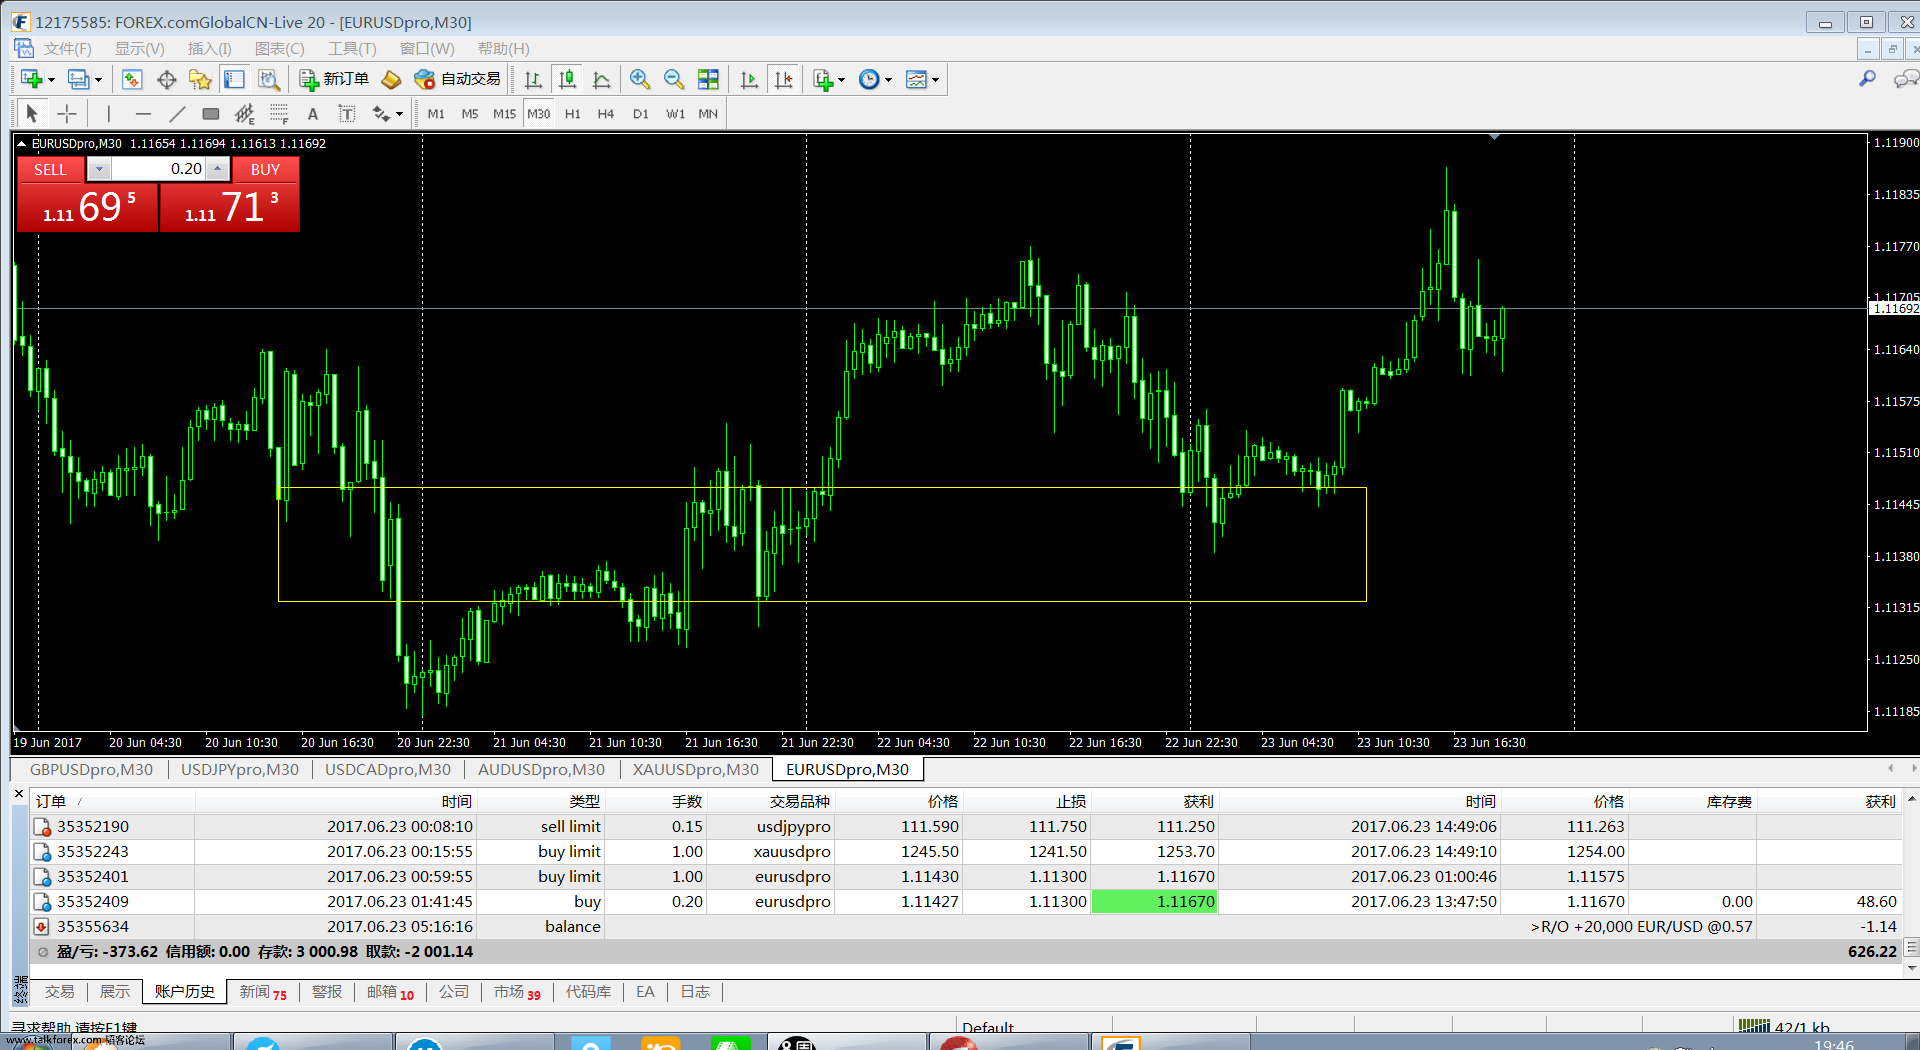Open the 文件(F) menu

pyautogui.click(x=67, y=48)
